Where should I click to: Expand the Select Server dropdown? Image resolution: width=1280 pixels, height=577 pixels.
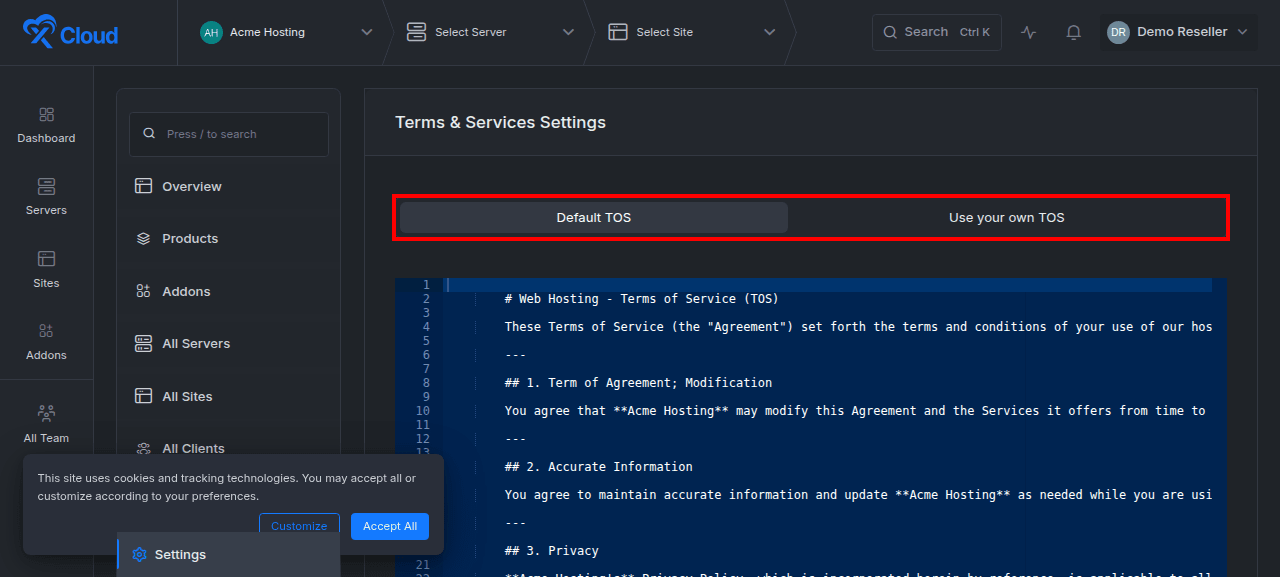tap(568, 32)
